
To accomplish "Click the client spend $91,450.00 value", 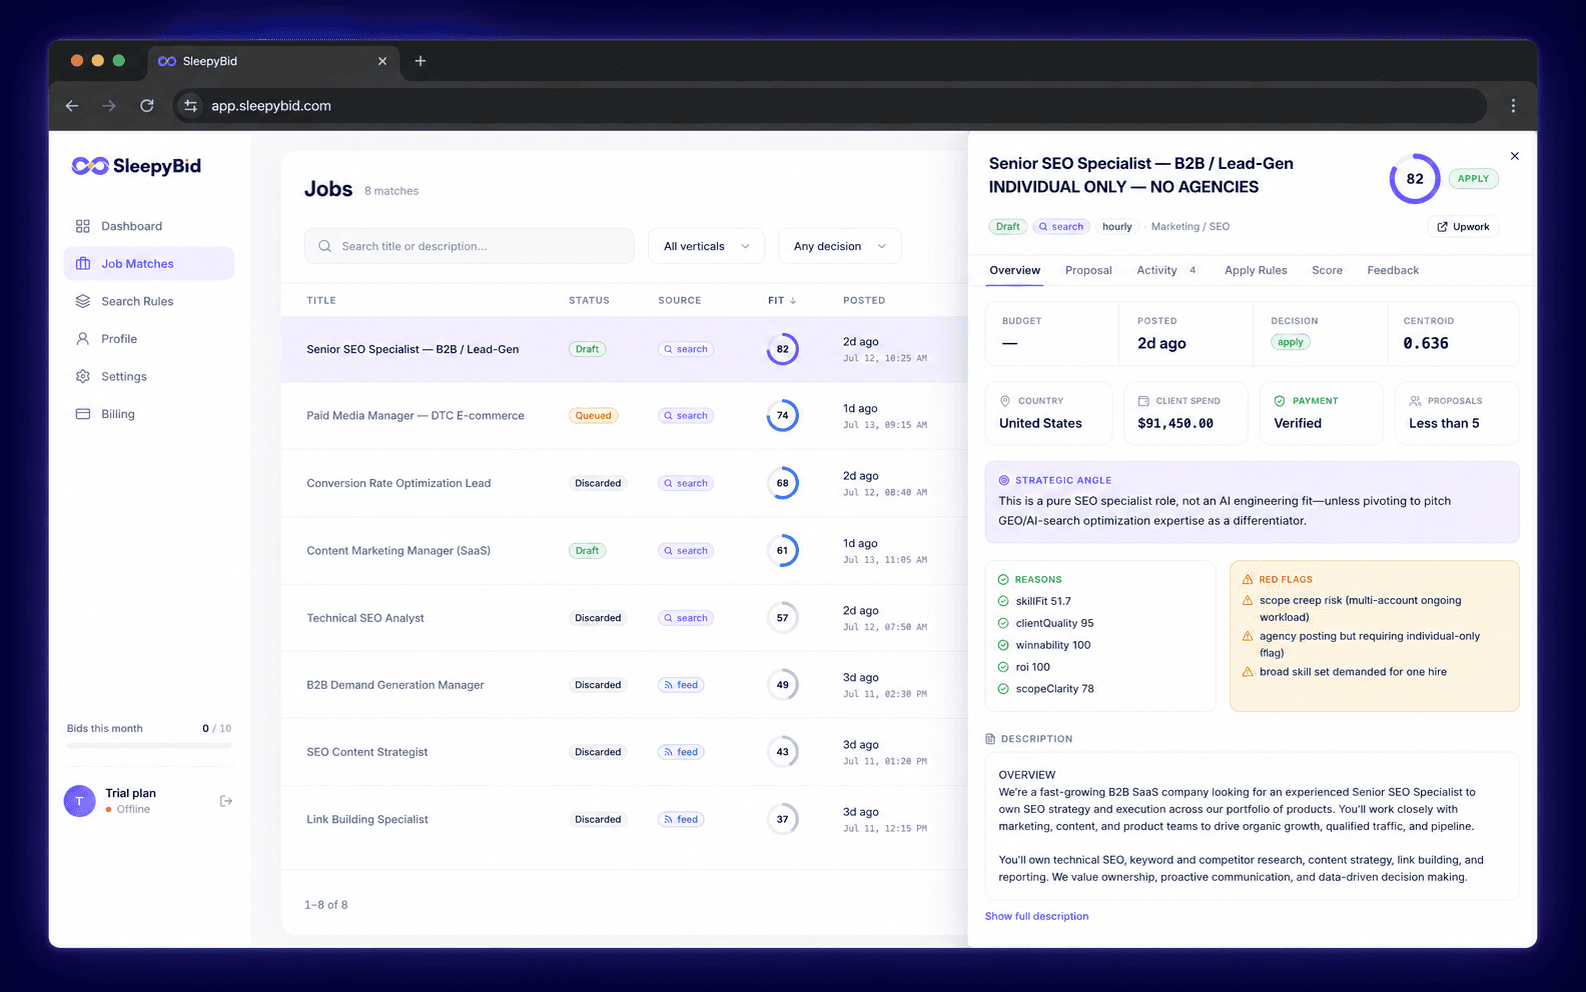I will click(1175, 424).
